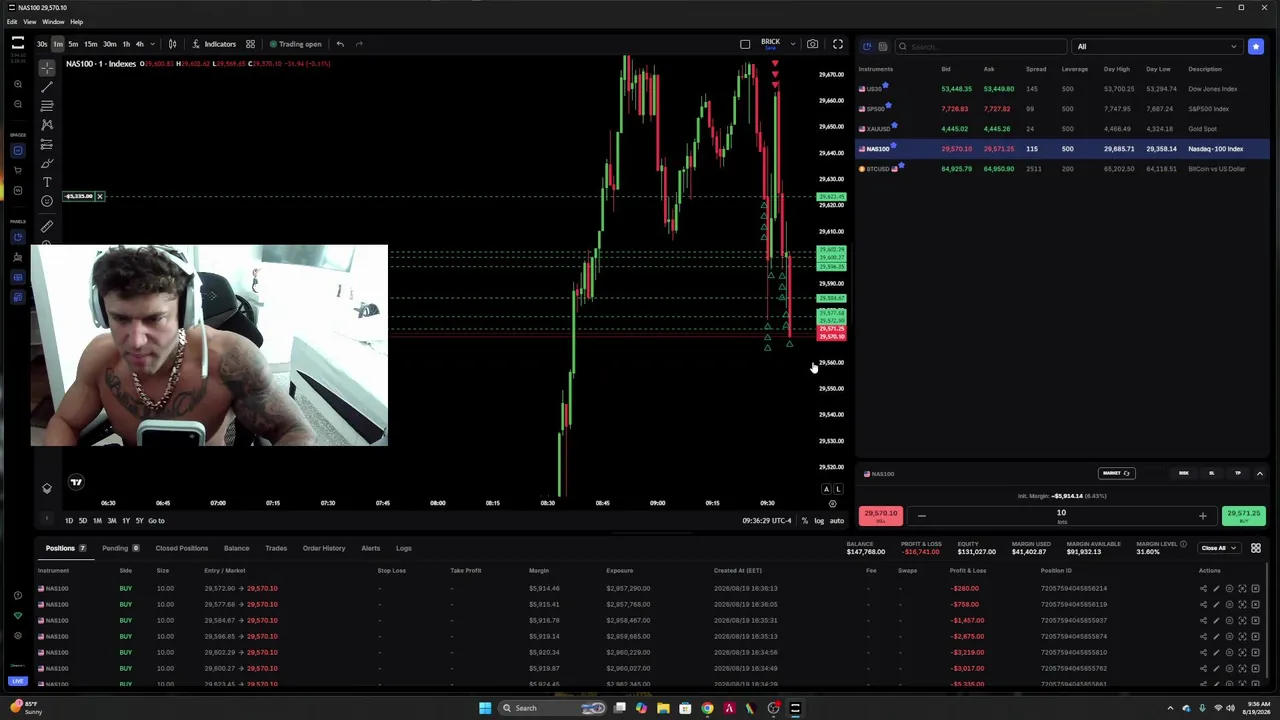
Task: Toggle log scale on the chart
Action: click(819, 521)
